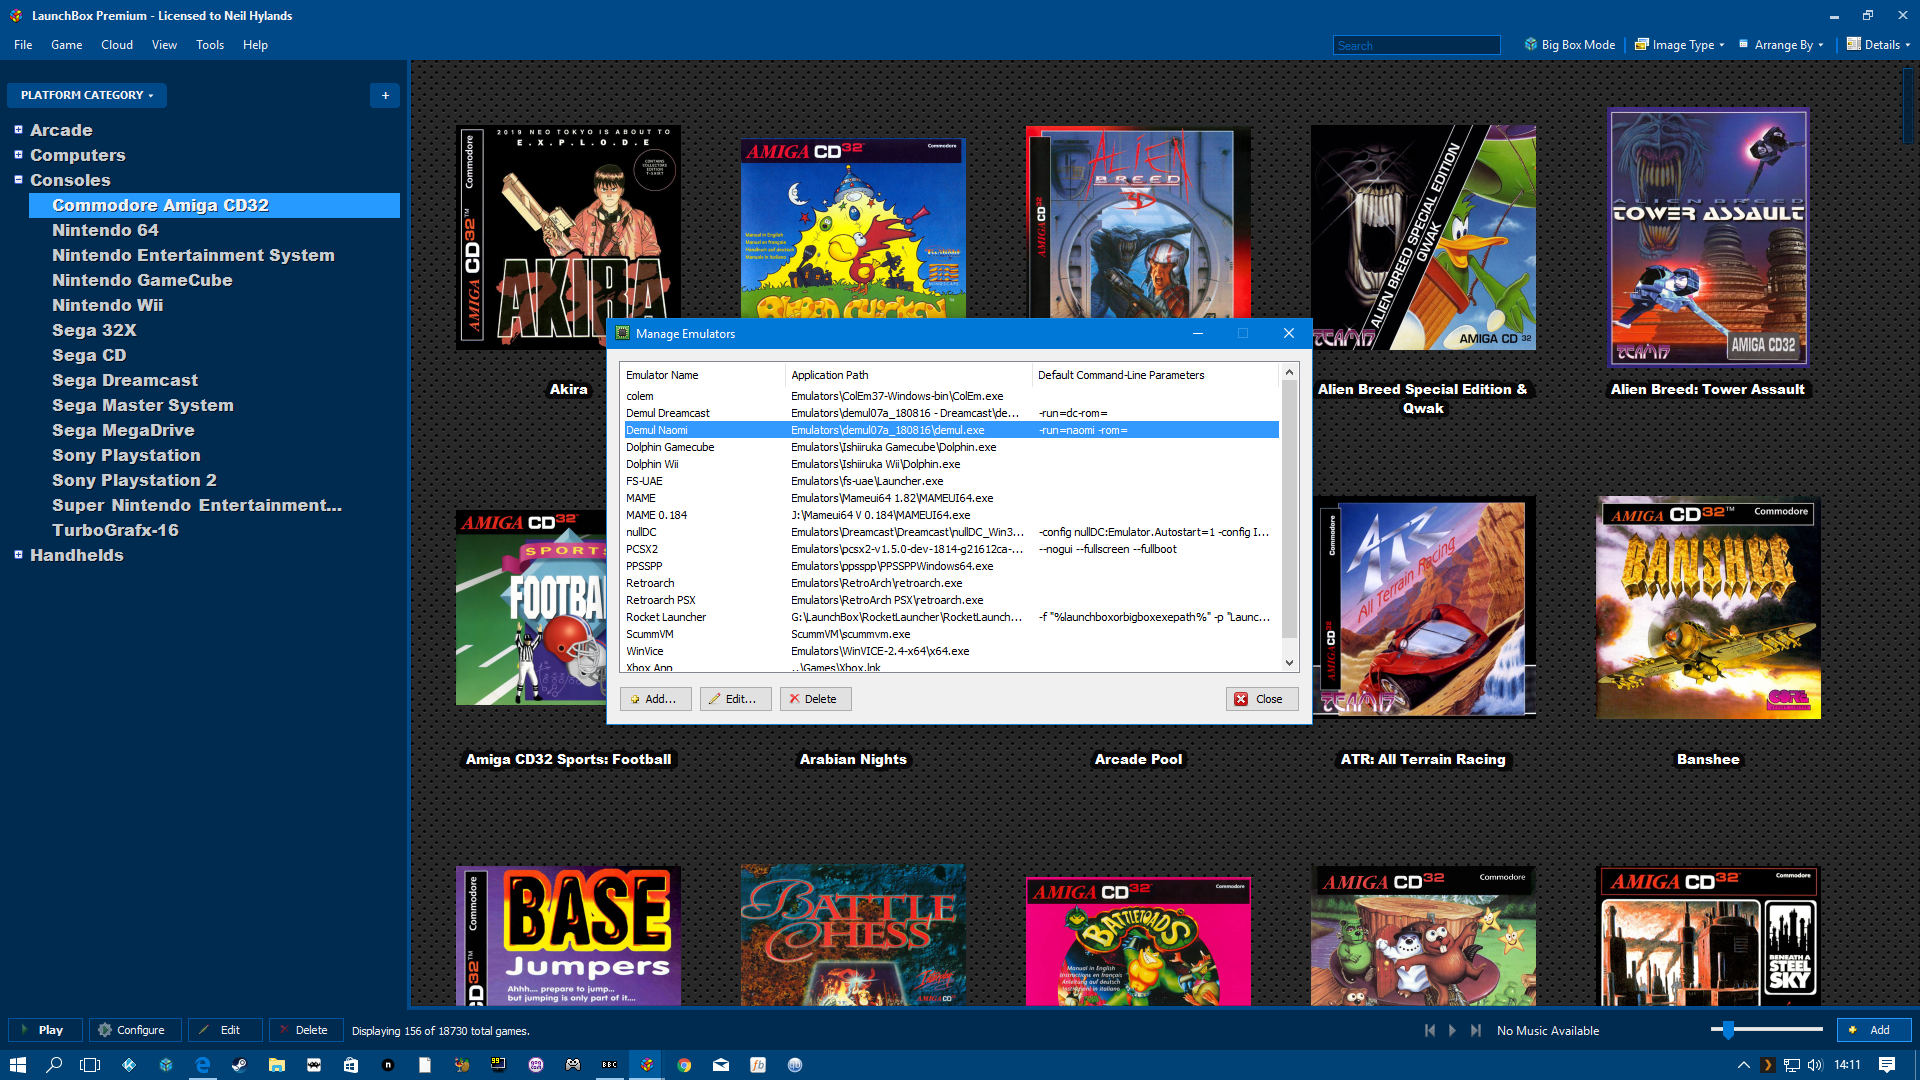1920x1080 pixels.
Task: Open Google Chrome from taskbar
Action: [684, 1065]
